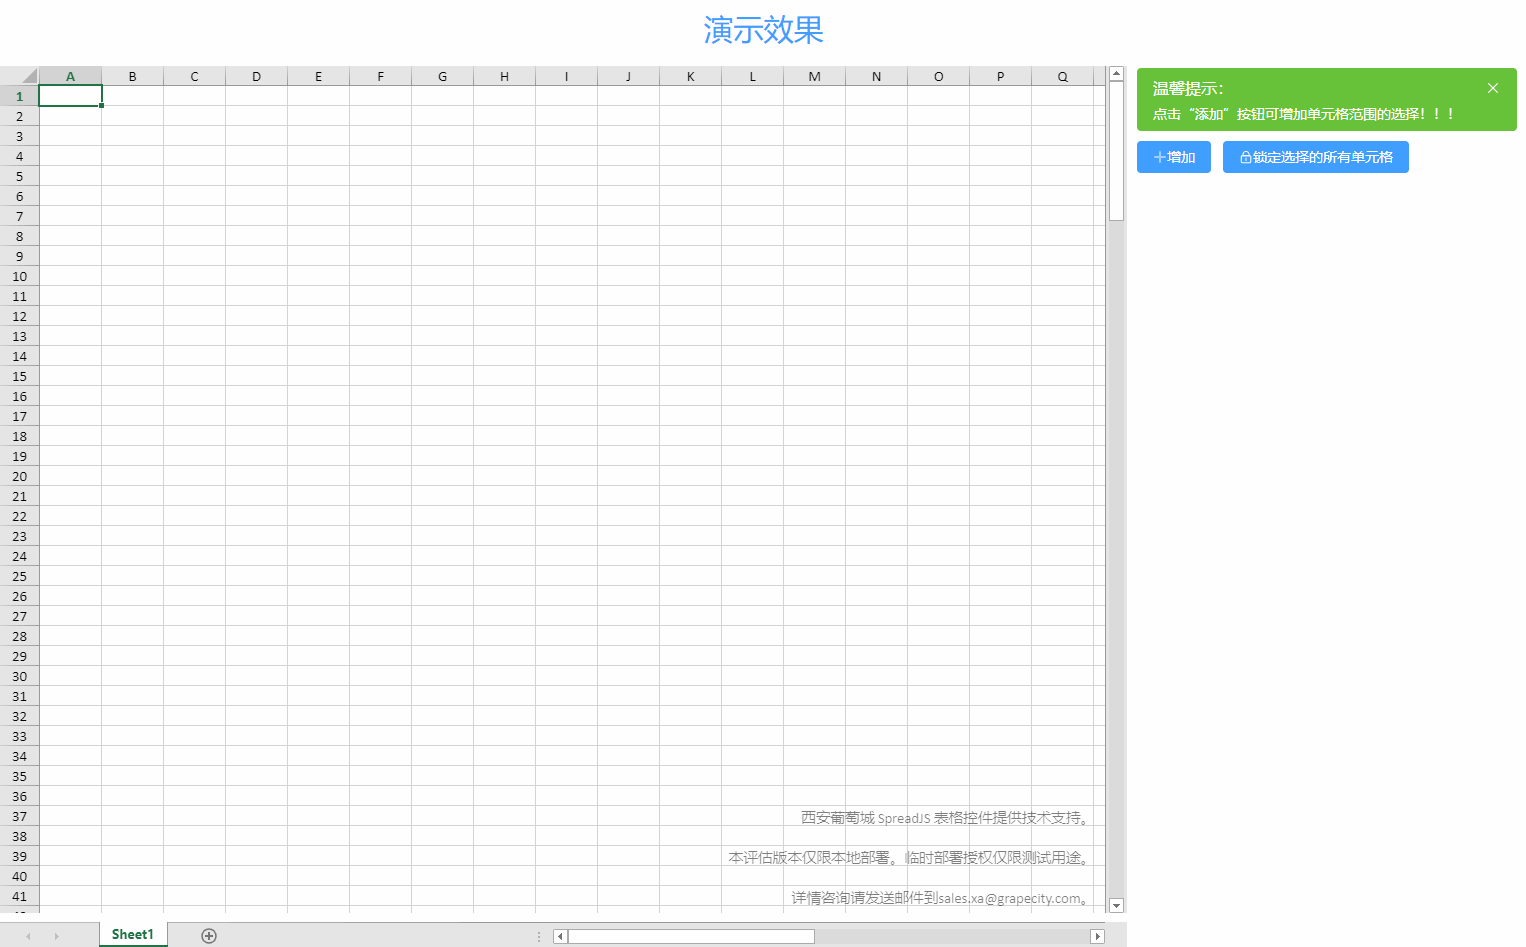Viewport: 1526px width, 947px height.
Task: Select column Q header
Action: pyautogui.click(x=1062, y=75)
